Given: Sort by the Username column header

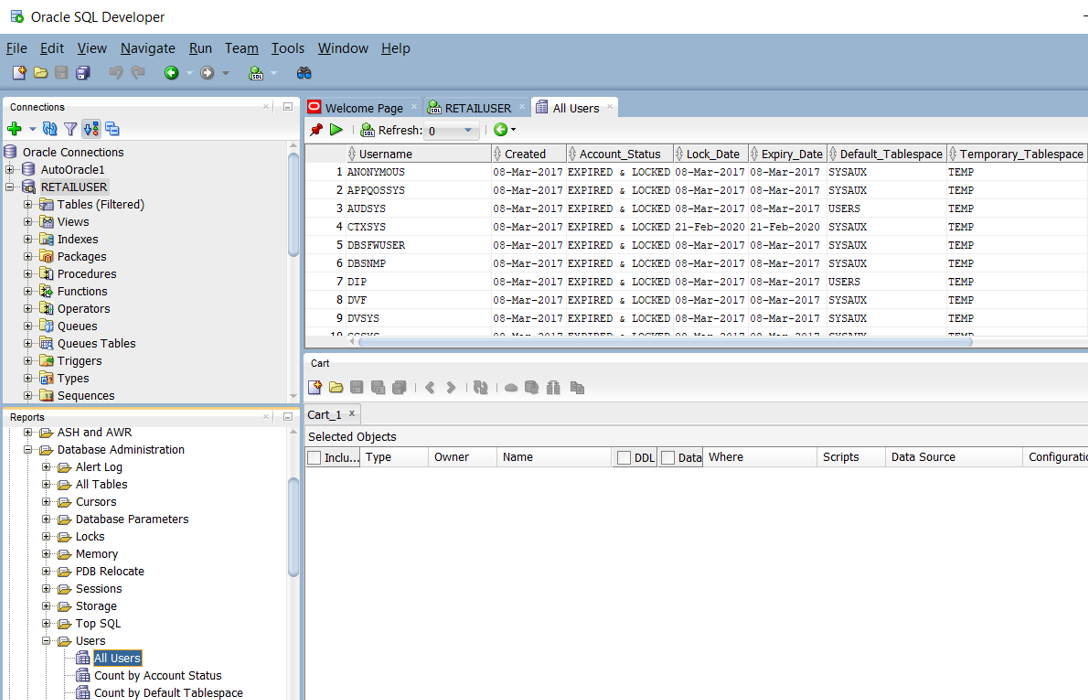Looking at the screenshot, I should click(386, 154).
